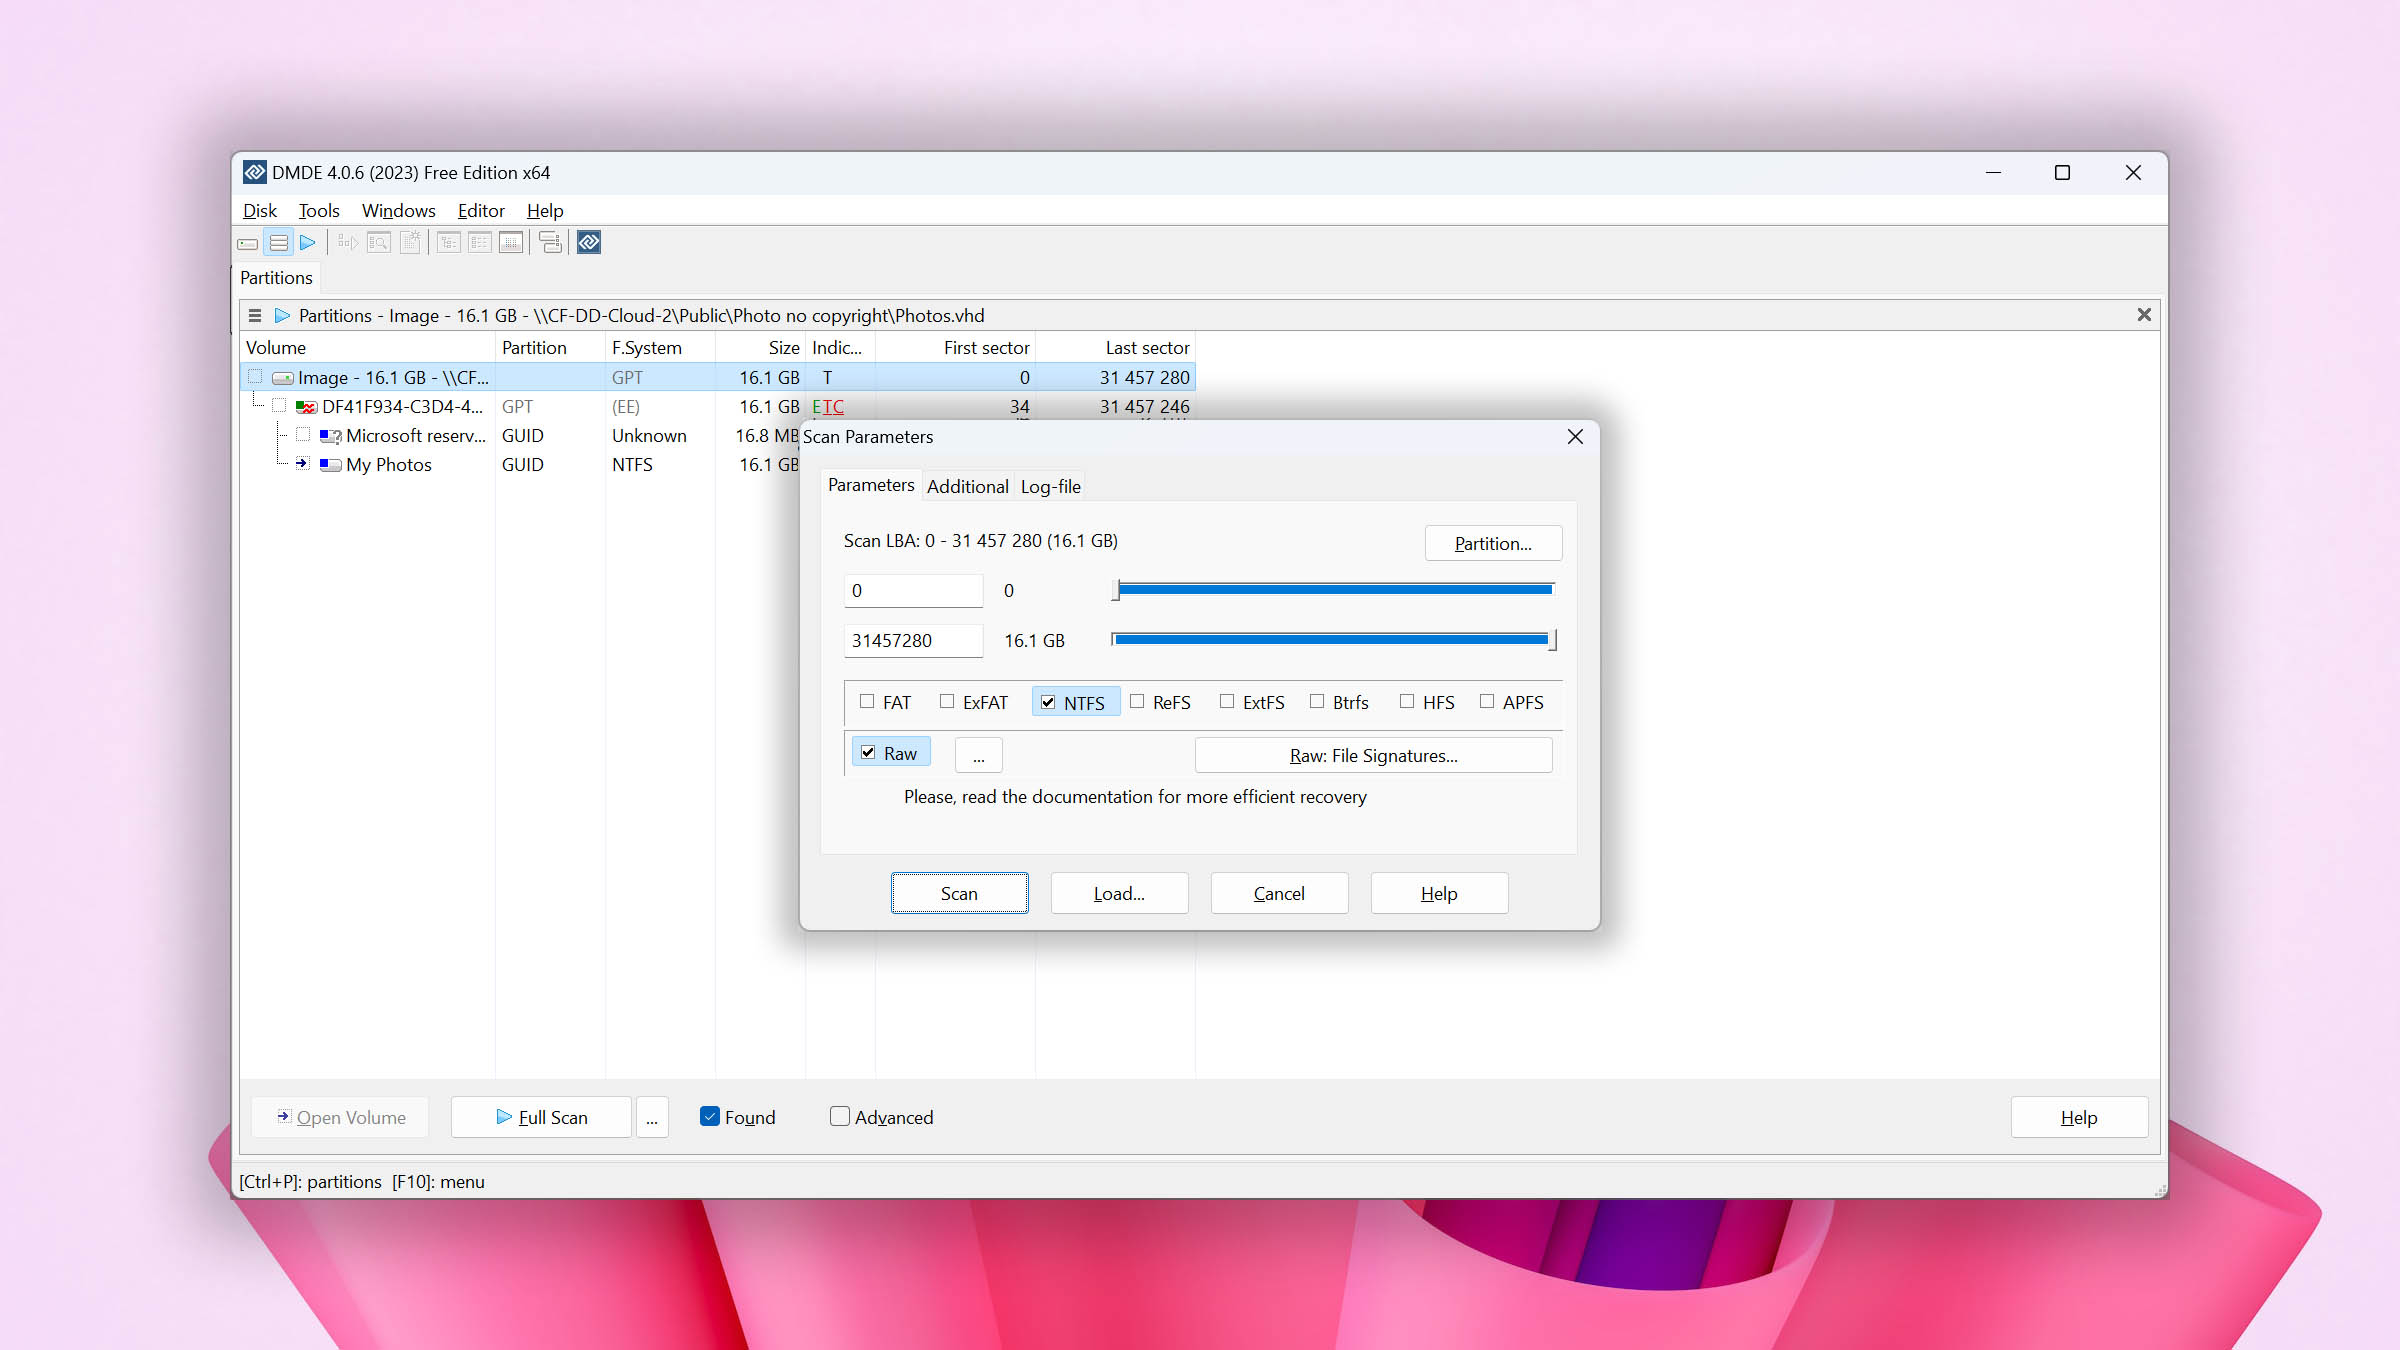Enable the ReFS file system checkbox

coord(1137,702)
